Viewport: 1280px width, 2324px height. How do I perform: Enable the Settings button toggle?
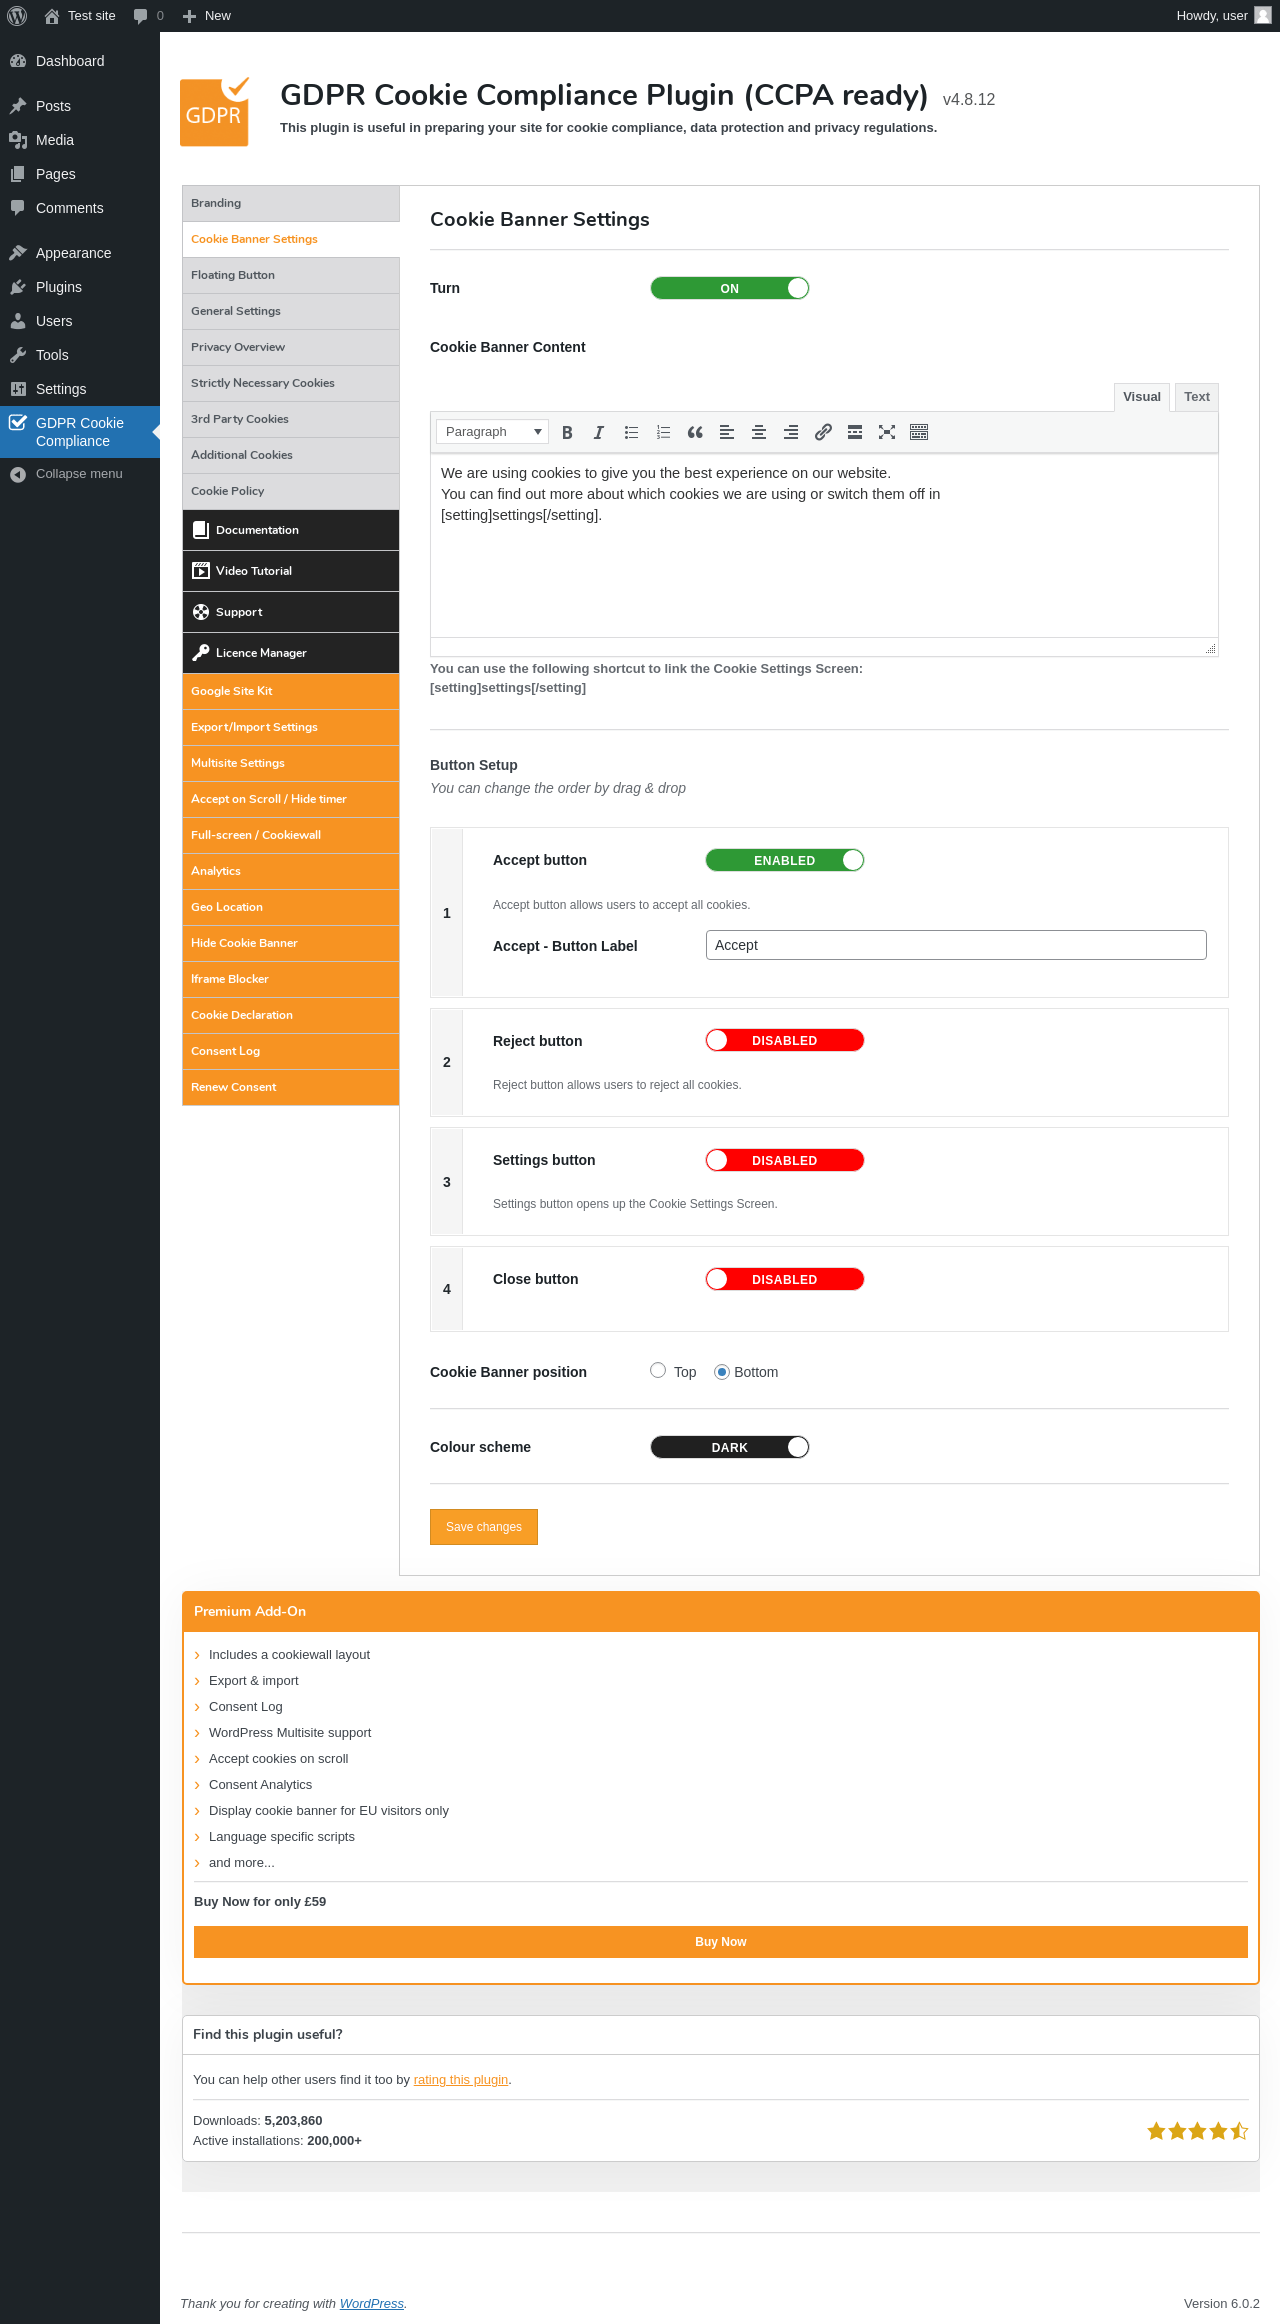click(785, 1160)
